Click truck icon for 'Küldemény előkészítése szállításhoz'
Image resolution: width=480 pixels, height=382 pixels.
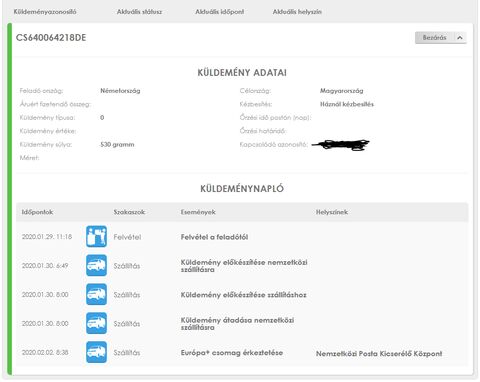coord(96,294)
